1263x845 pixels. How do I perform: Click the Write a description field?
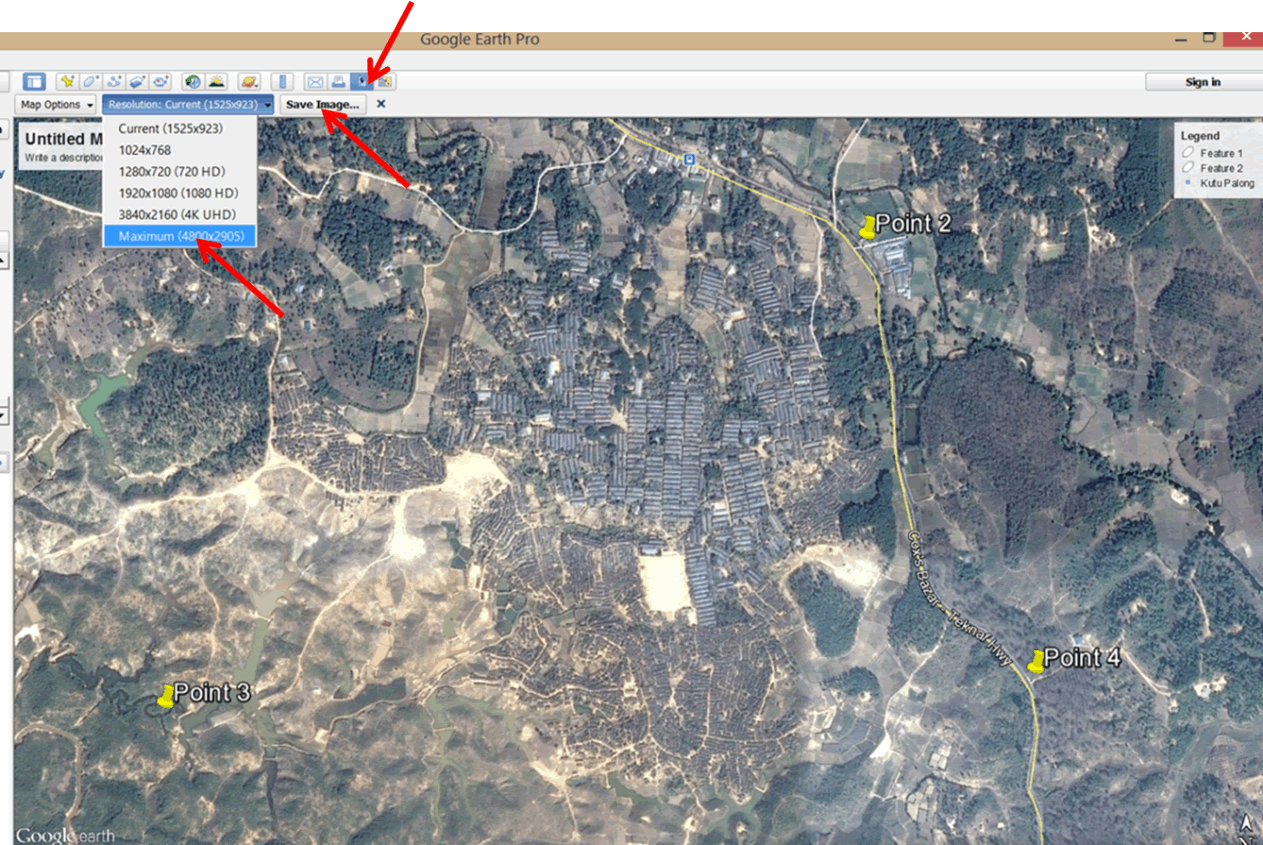(64, 157)
